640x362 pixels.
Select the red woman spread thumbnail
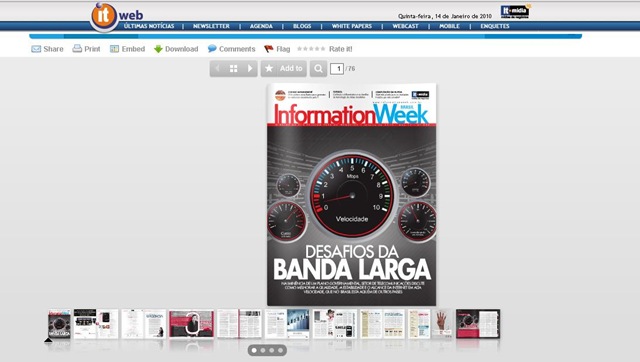[191, 324]
